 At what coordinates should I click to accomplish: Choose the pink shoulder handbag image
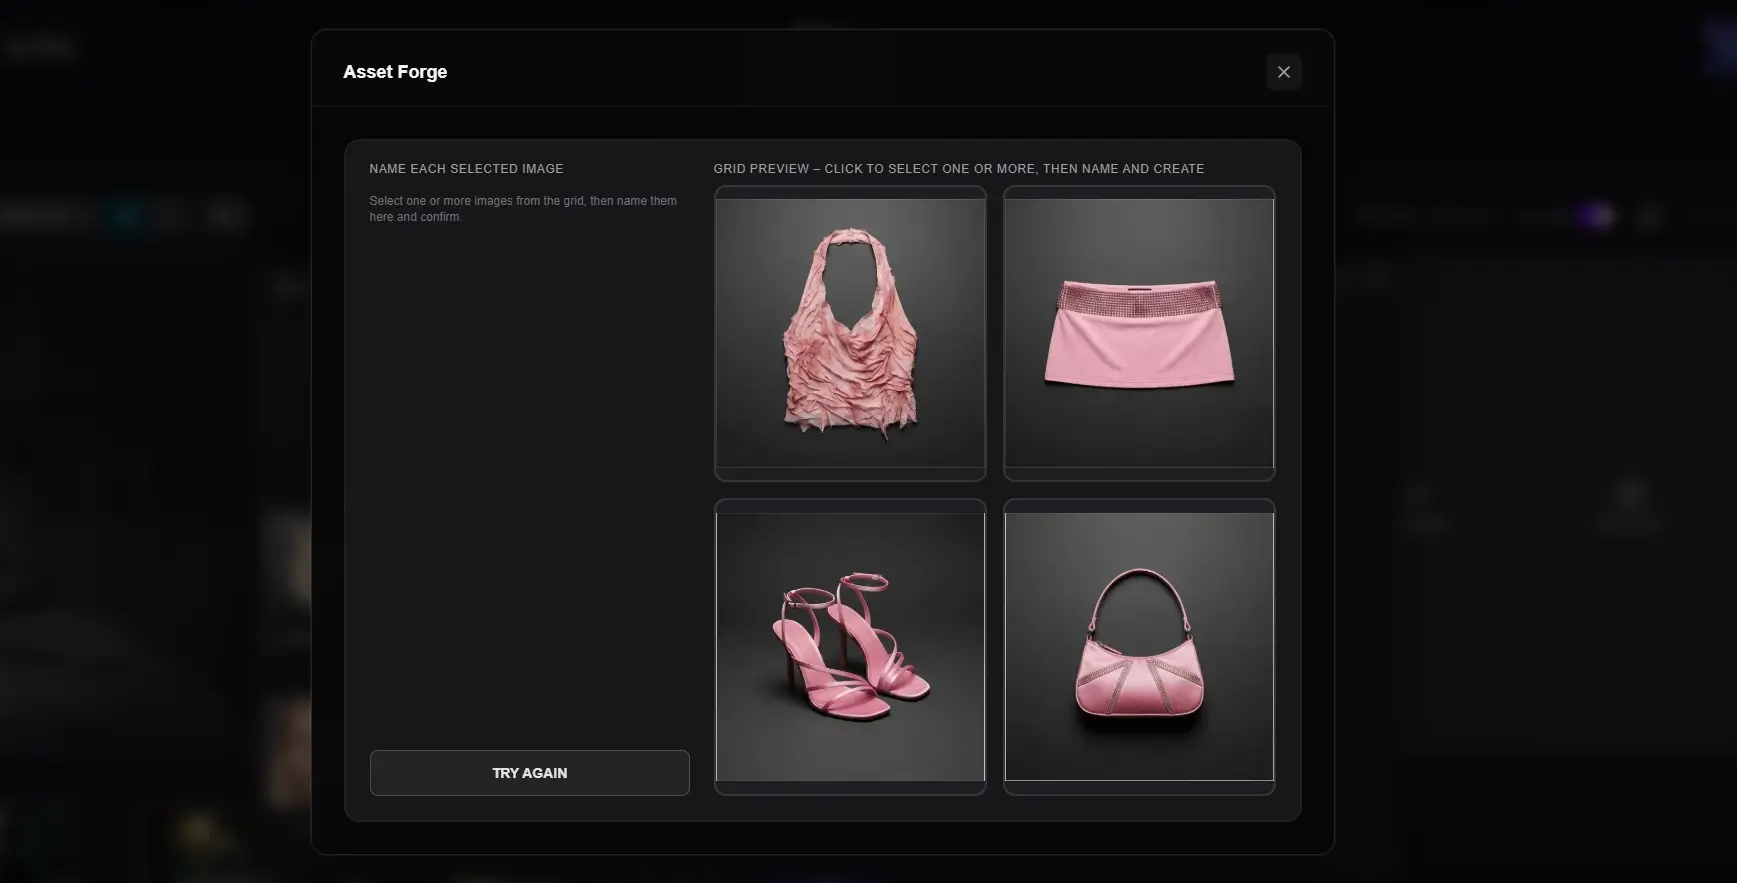[1139, 646]
